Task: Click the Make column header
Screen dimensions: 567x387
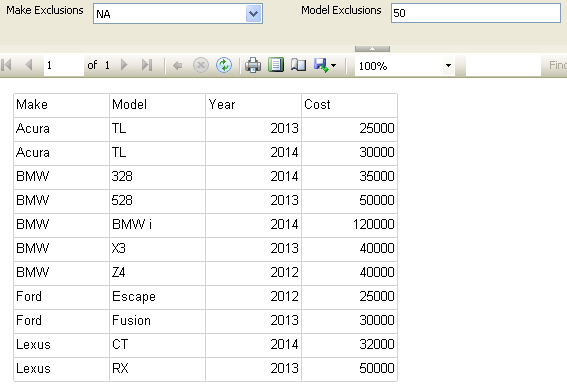Action: coord(61,105)
